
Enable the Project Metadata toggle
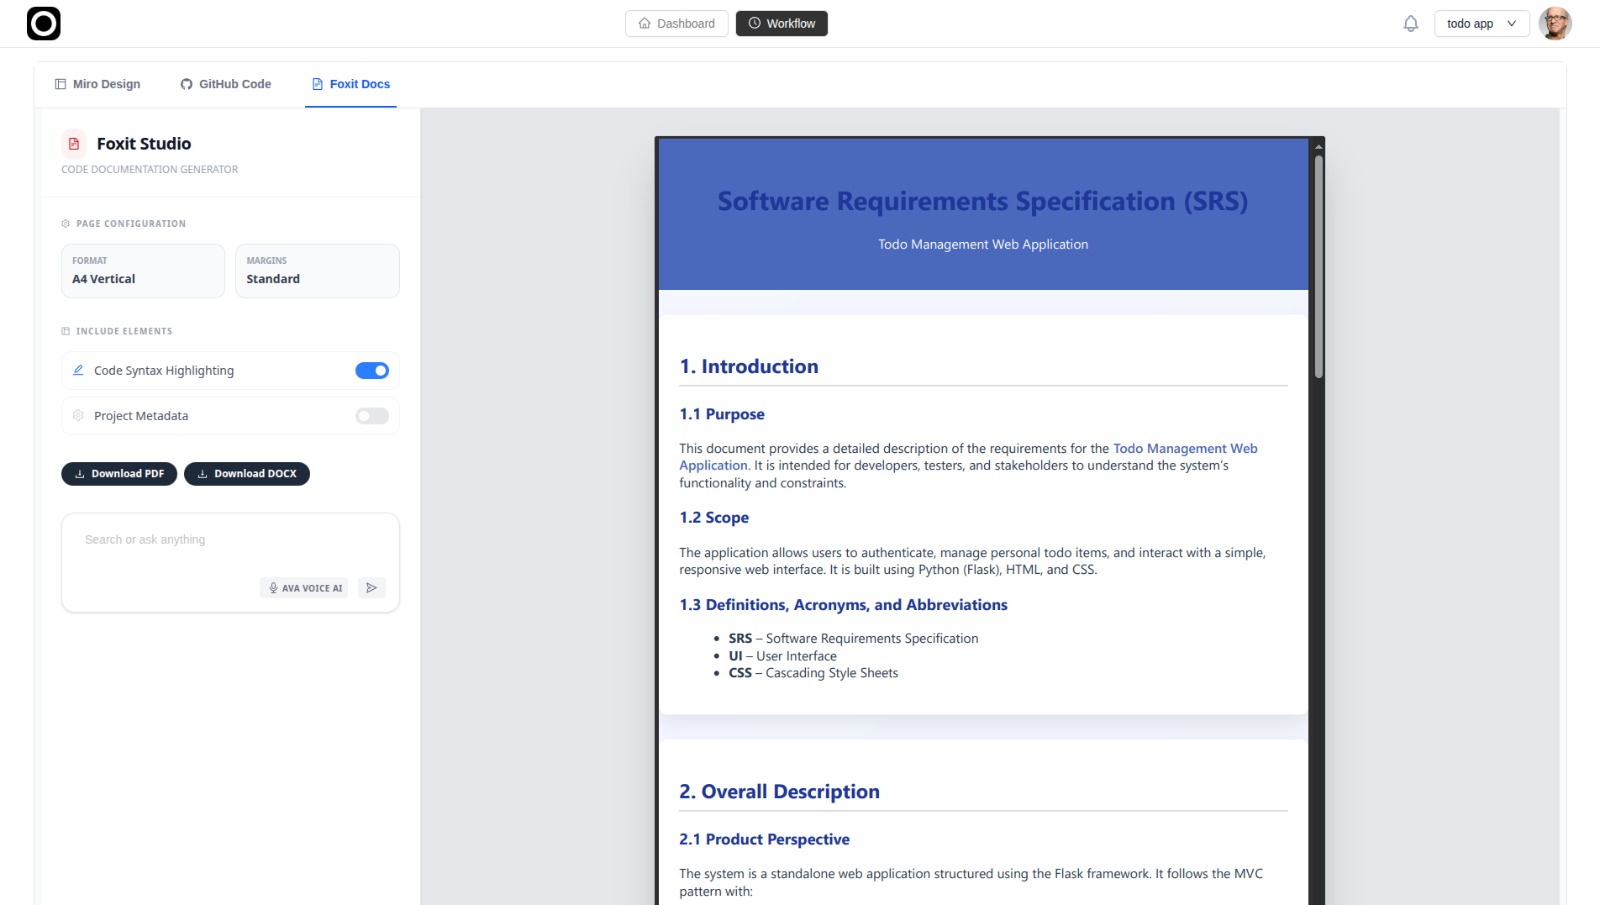[372, 416]
